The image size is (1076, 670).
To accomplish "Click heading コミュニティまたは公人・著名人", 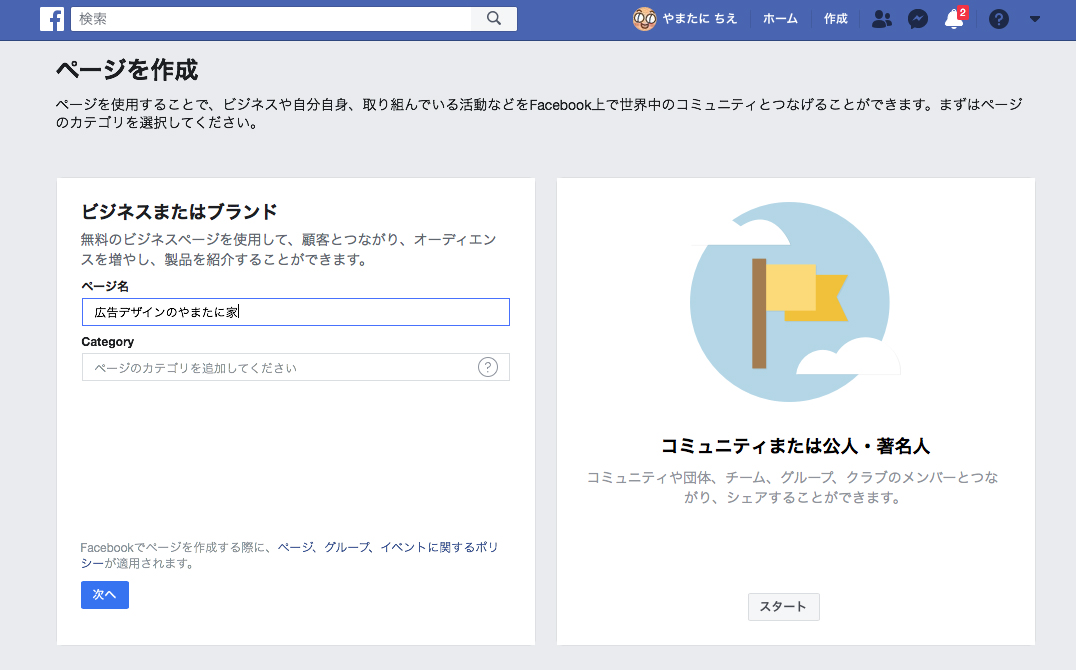I will (795, 446).
